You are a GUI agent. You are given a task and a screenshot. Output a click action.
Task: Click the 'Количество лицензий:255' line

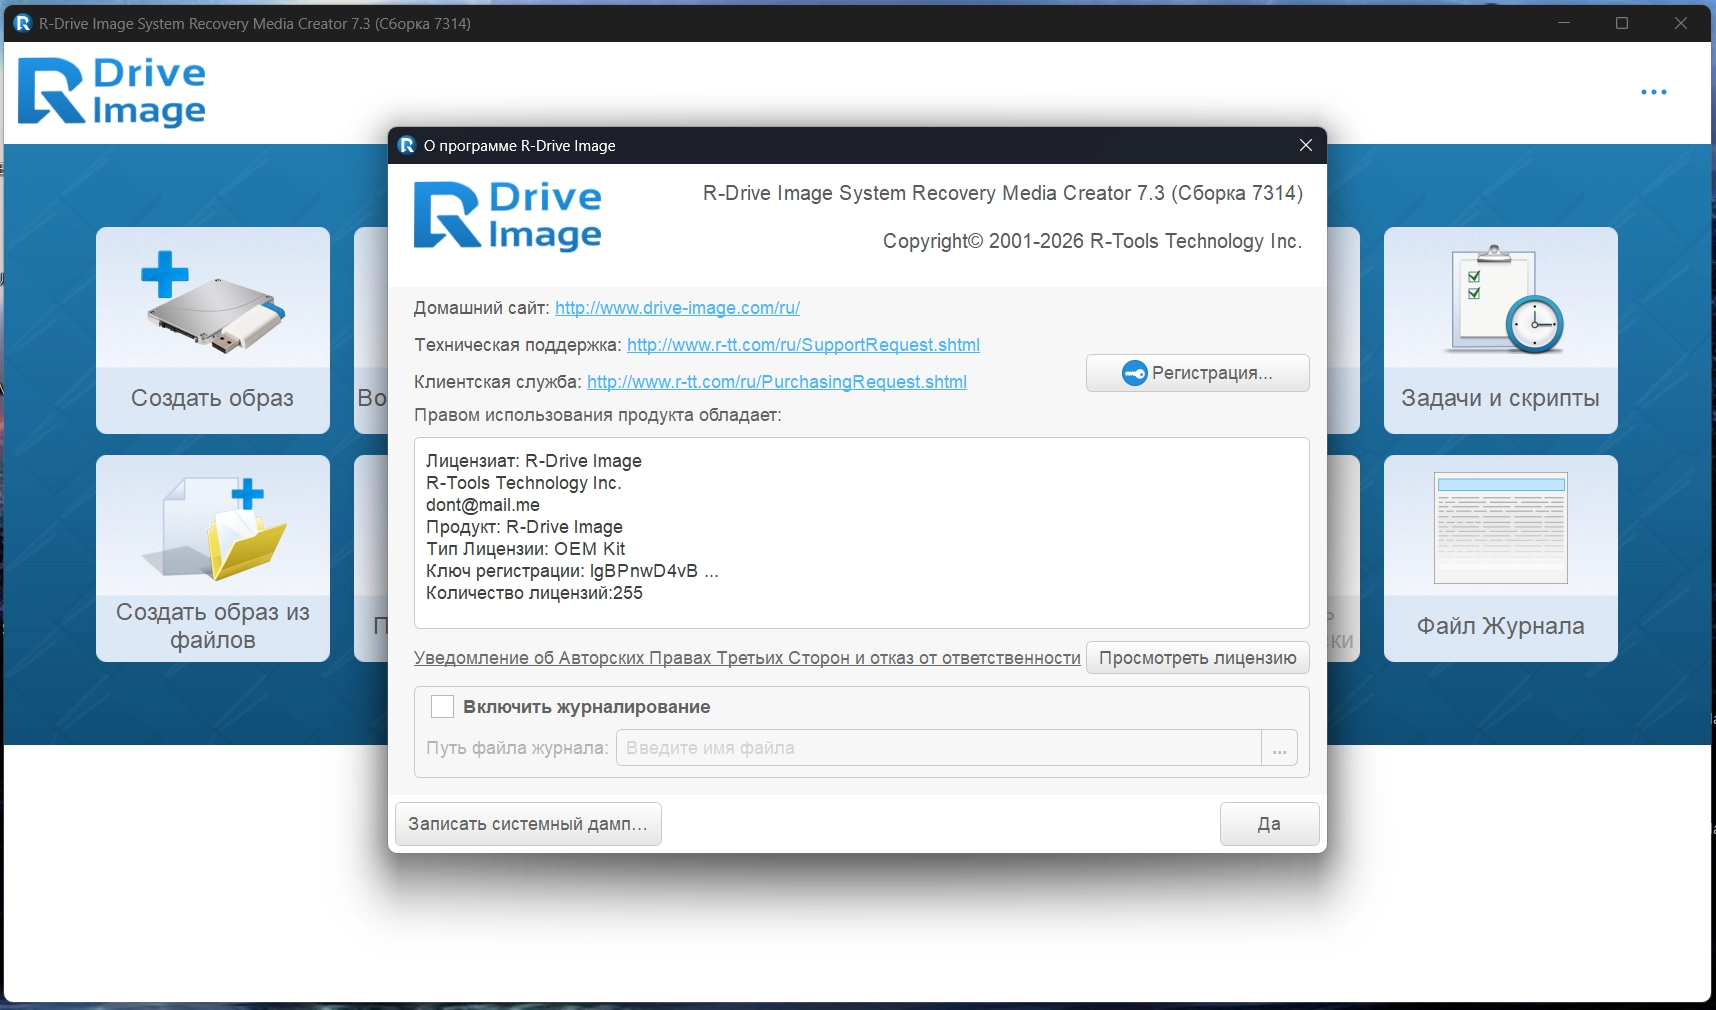[x=534, y=593]
